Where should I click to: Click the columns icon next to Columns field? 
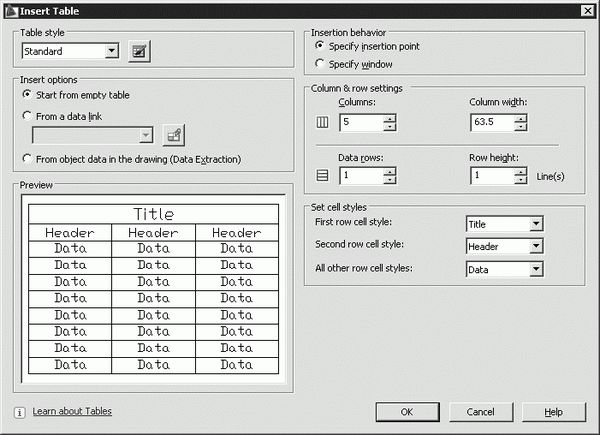(323, 122)
